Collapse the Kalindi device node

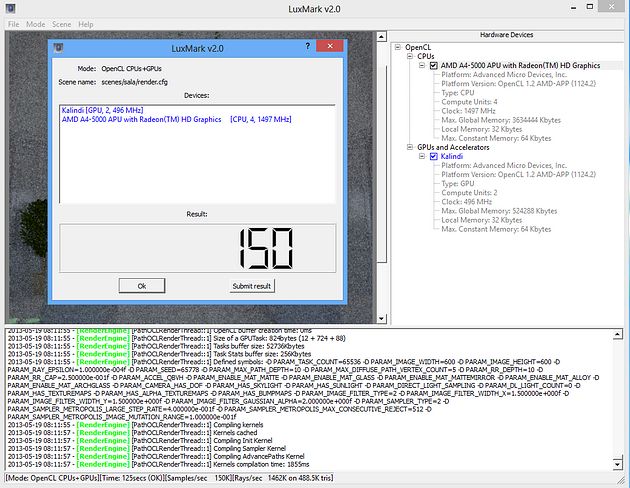click(422, 156)
